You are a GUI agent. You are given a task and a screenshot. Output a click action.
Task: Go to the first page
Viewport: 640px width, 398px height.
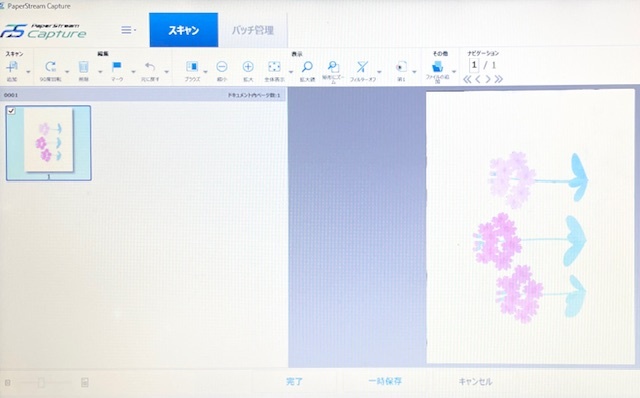467,79
